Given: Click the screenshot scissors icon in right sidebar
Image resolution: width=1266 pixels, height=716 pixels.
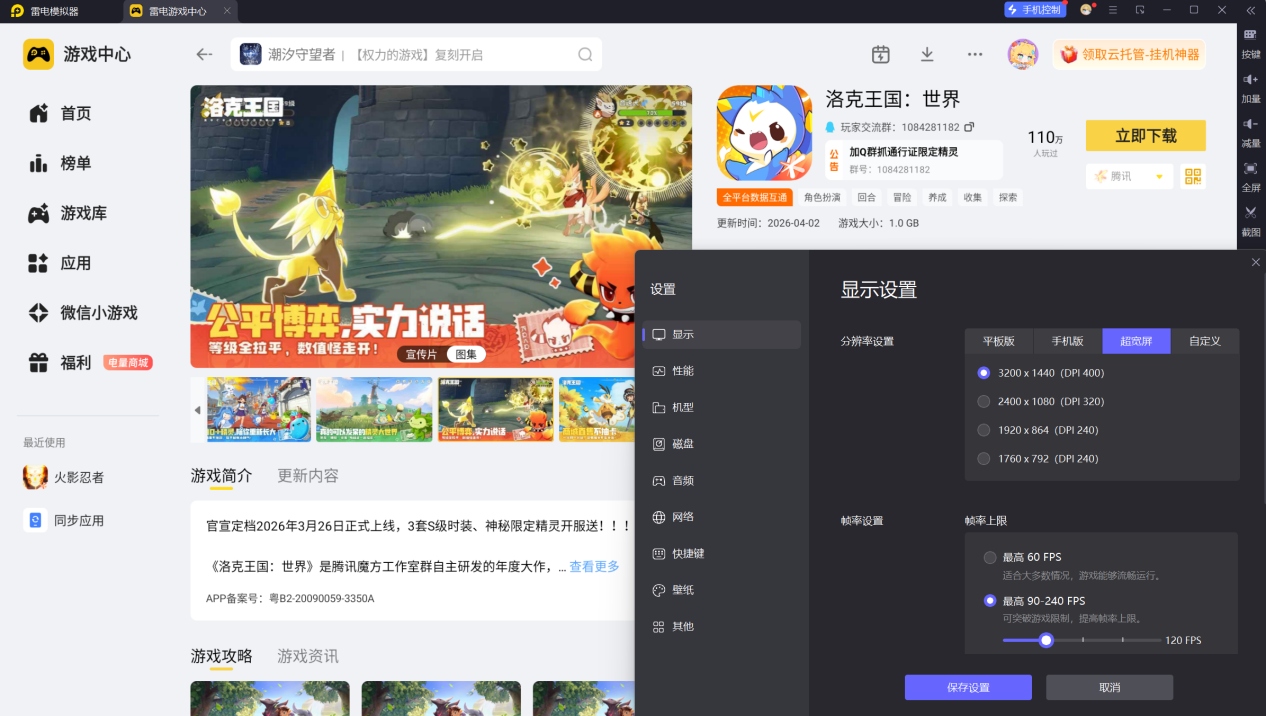Looking at the screenshot, I should point(1250,212).
